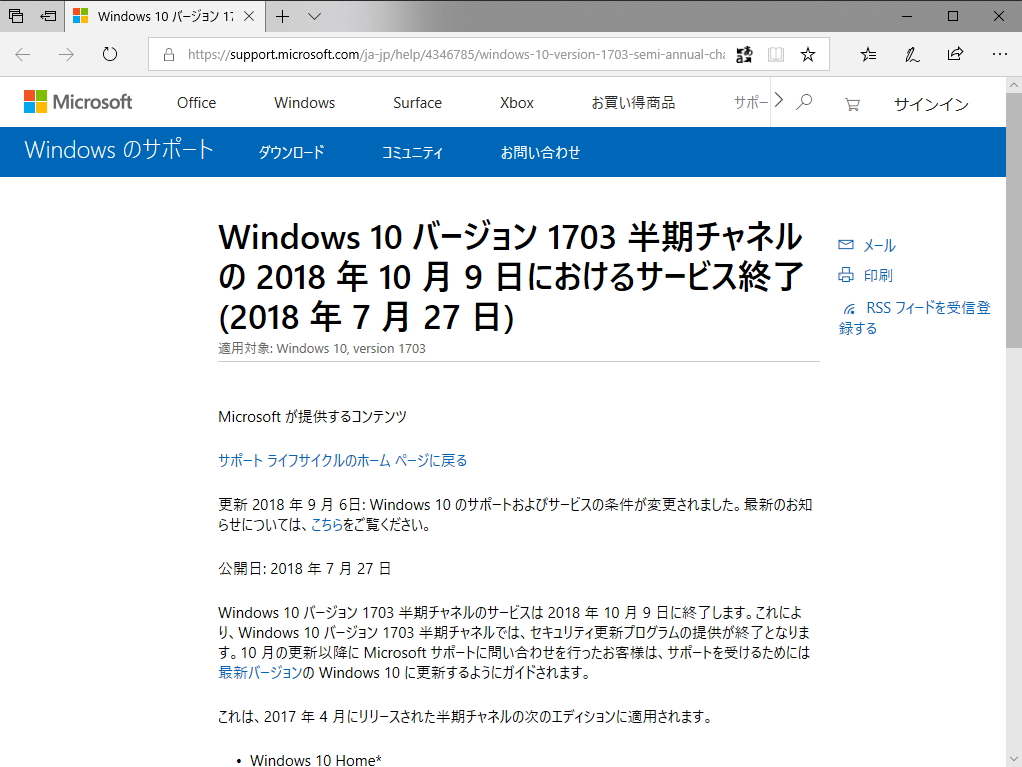The width and height of the screenshot is (1022, 767).
Task: Open the tabs you've set aside icon
Action: 16,16
